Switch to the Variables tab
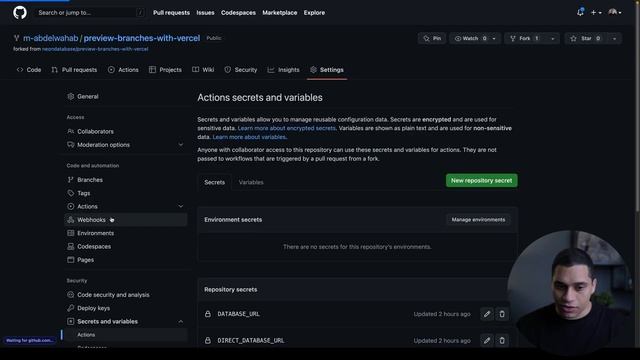 251,182
